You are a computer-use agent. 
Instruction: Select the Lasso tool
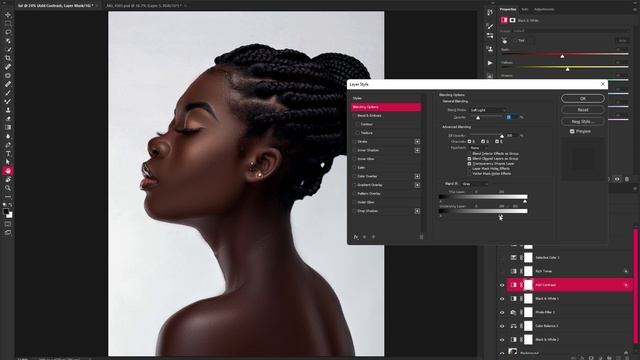(8, 32)
